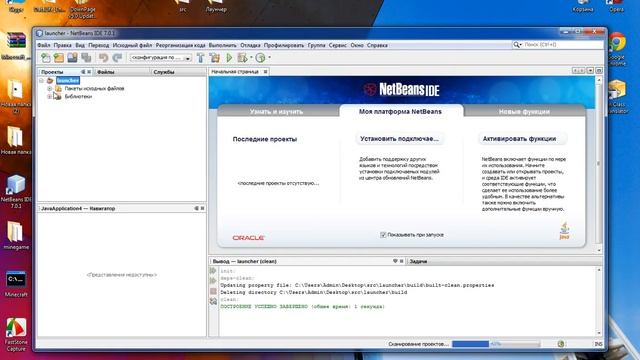Viewport: 640px width, 360px height.
Task: Open the Реорганизация кода menu
Action: pyautogui.click(x=180, y=45)
